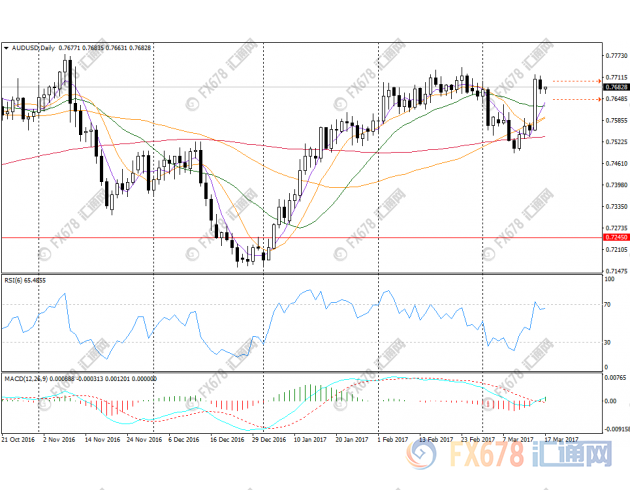Viewport: 630px width, 490px height.
Task: Click the 1 Feb 2017 date label
Action: tap(393, 439)
